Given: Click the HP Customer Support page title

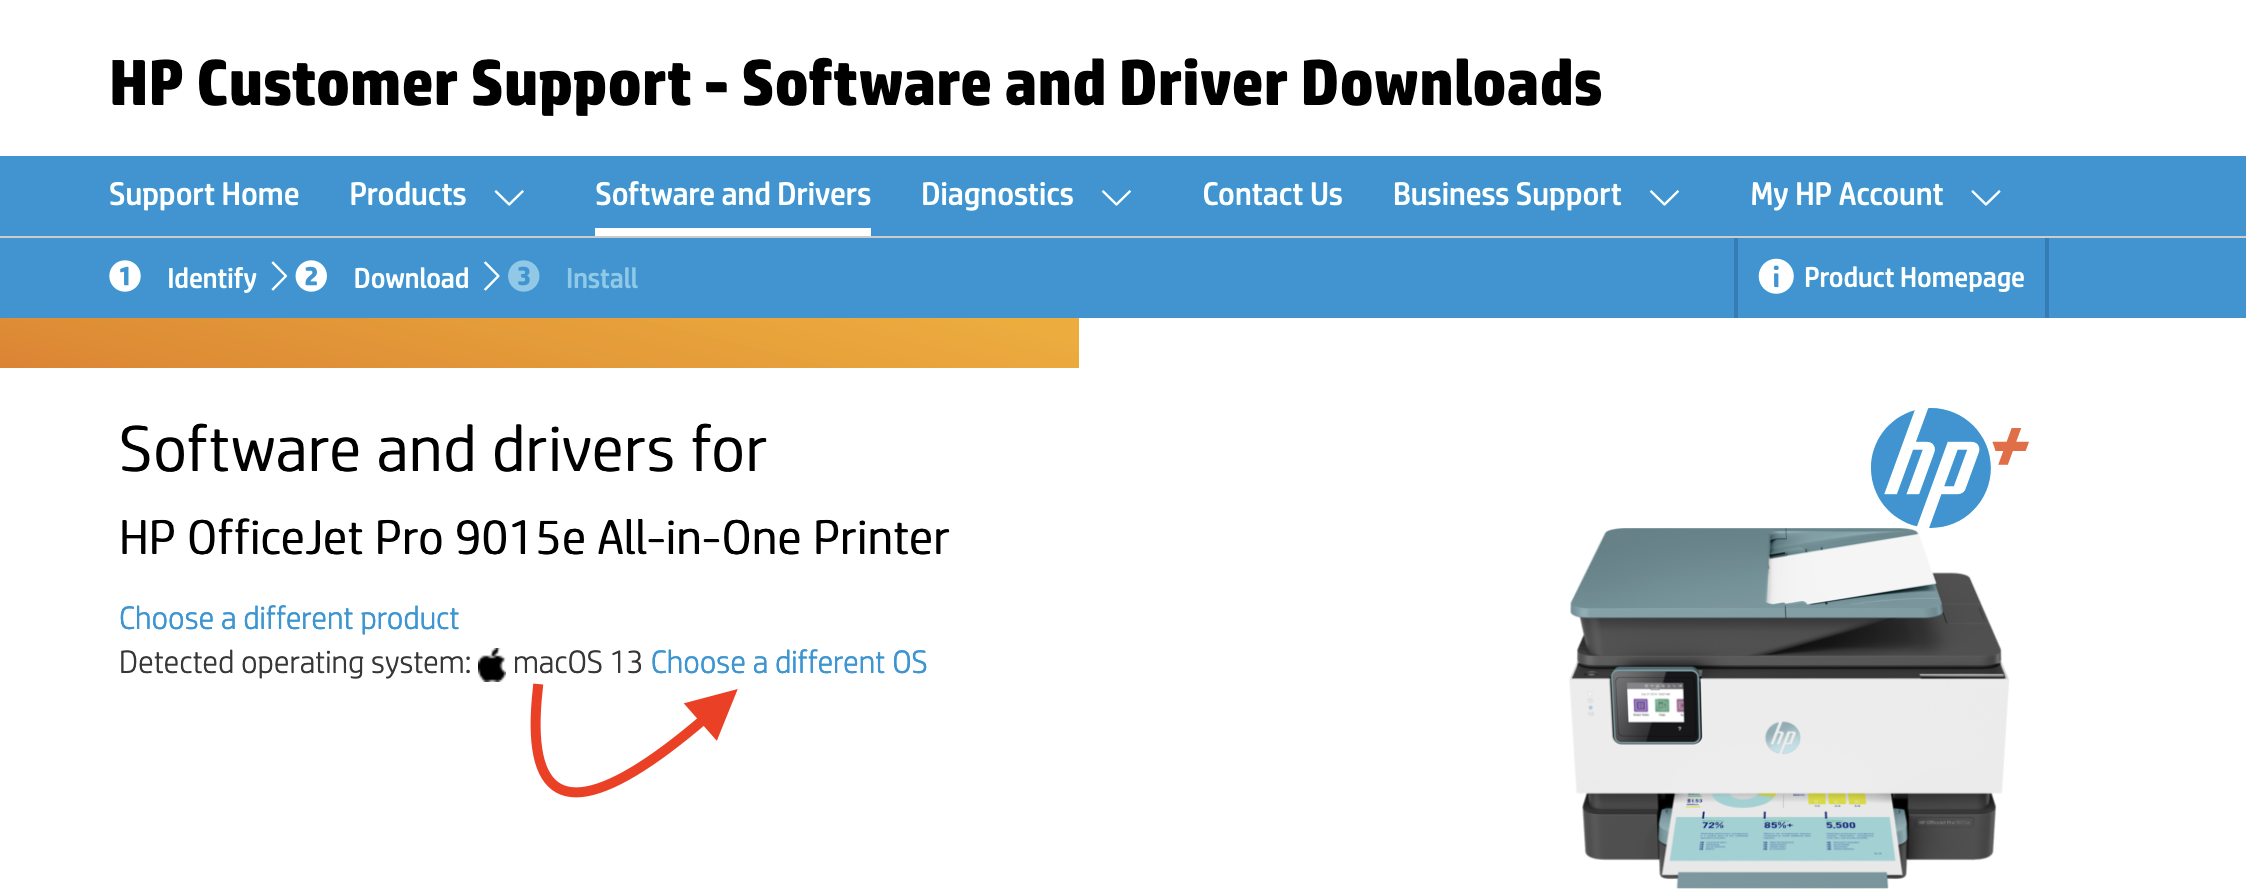Looking at the screenshot, I should tap(856, 83).
